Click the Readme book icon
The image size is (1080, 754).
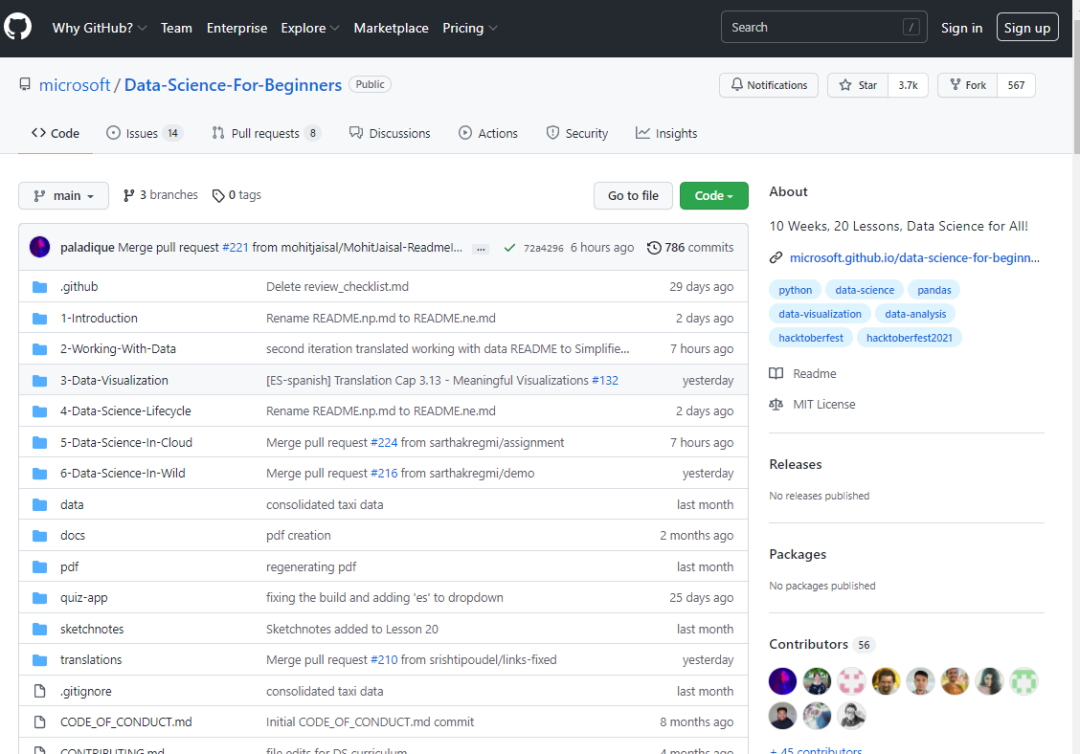pos(776,373)
